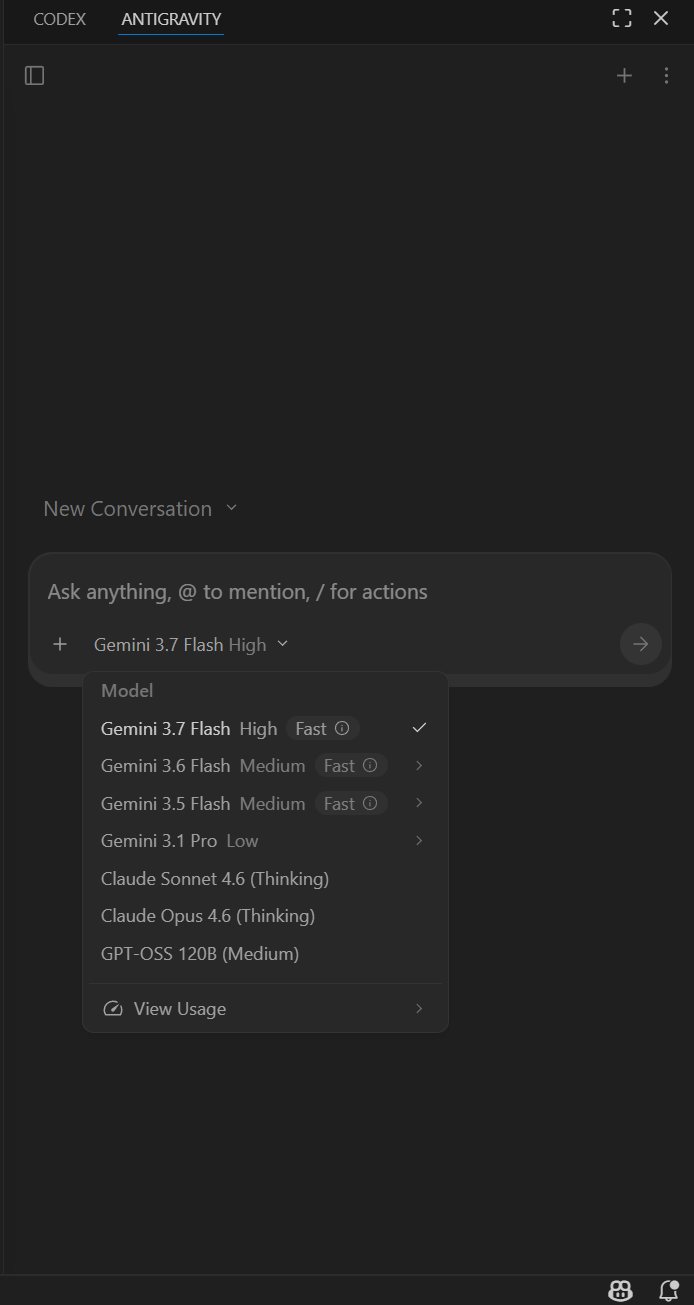Click the View Usage gauge icon
Image resolution: width=694 pixels, height=1305 pixels.
[x=113, y=1009]
